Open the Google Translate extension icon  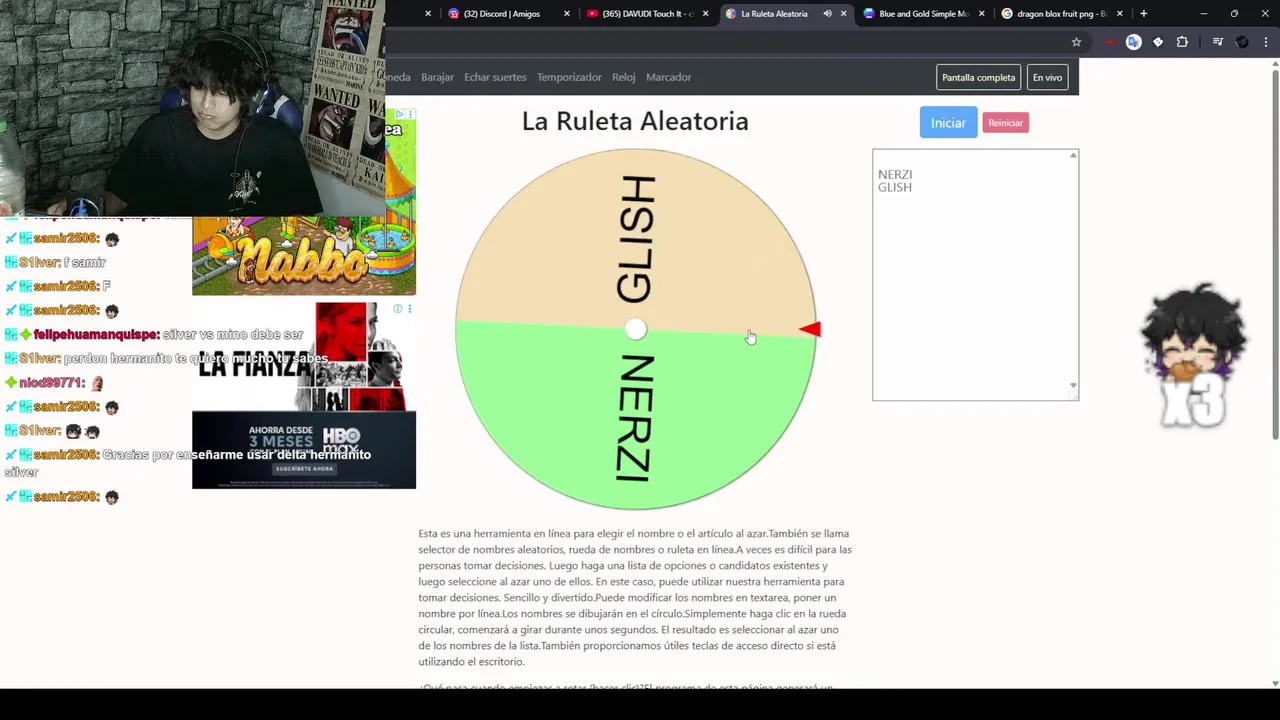coord(1133,42)
